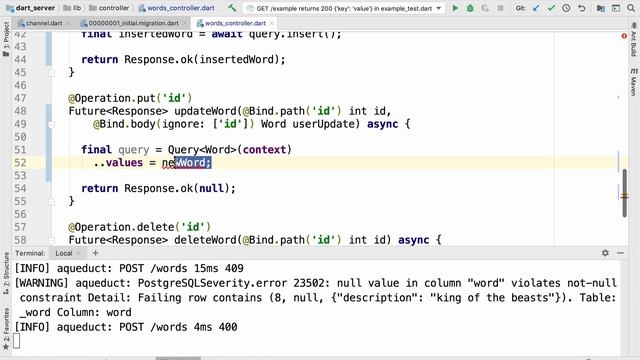Image resolution: width=640 pixels, height=360 pixels.
Task: Click '@Bind.body' annotation on line 49
Action: (x=124, y=124)
